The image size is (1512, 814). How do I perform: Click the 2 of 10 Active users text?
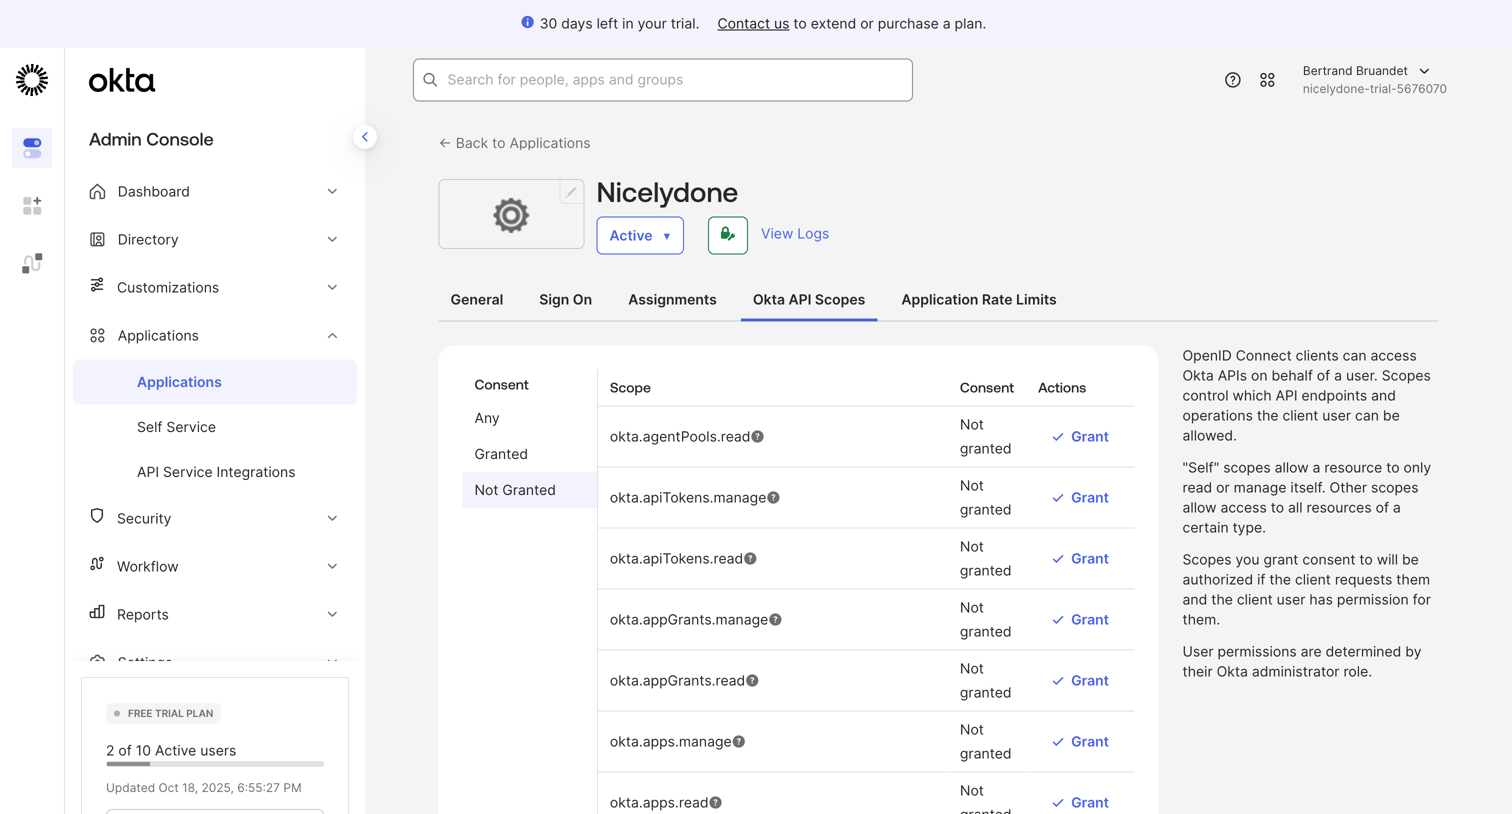pos(171,750)
